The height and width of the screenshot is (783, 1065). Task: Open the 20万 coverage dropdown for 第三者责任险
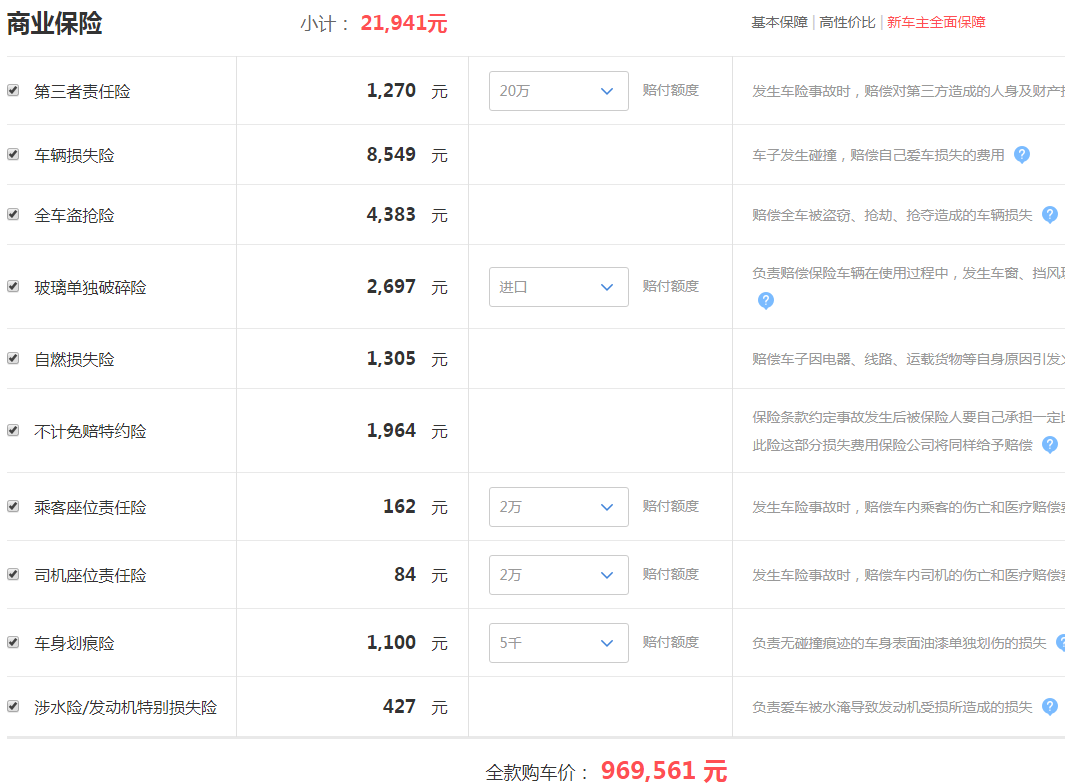[558, 91]
